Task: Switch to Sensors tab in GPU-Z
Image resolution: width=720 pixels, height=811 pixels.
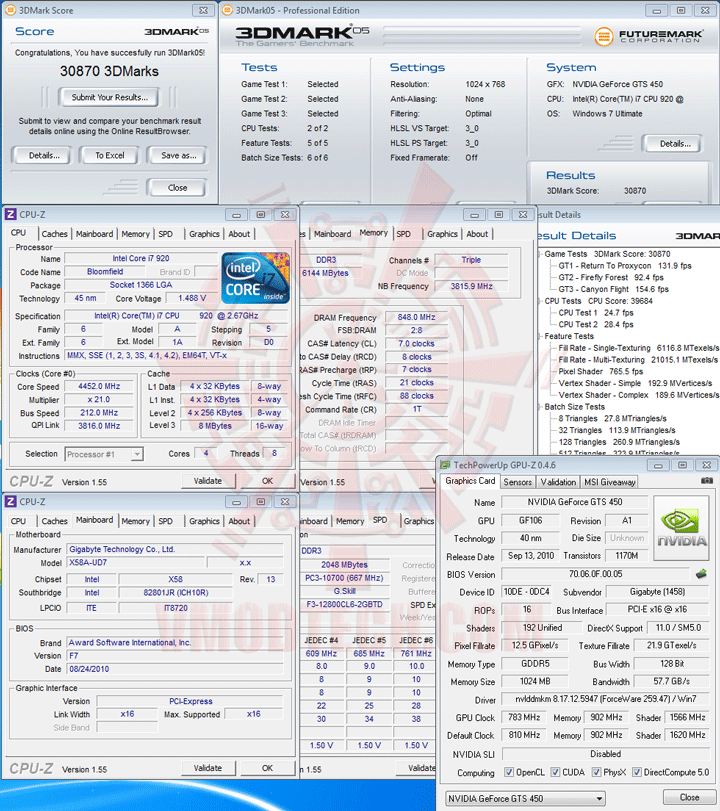Action: point(517,482)
